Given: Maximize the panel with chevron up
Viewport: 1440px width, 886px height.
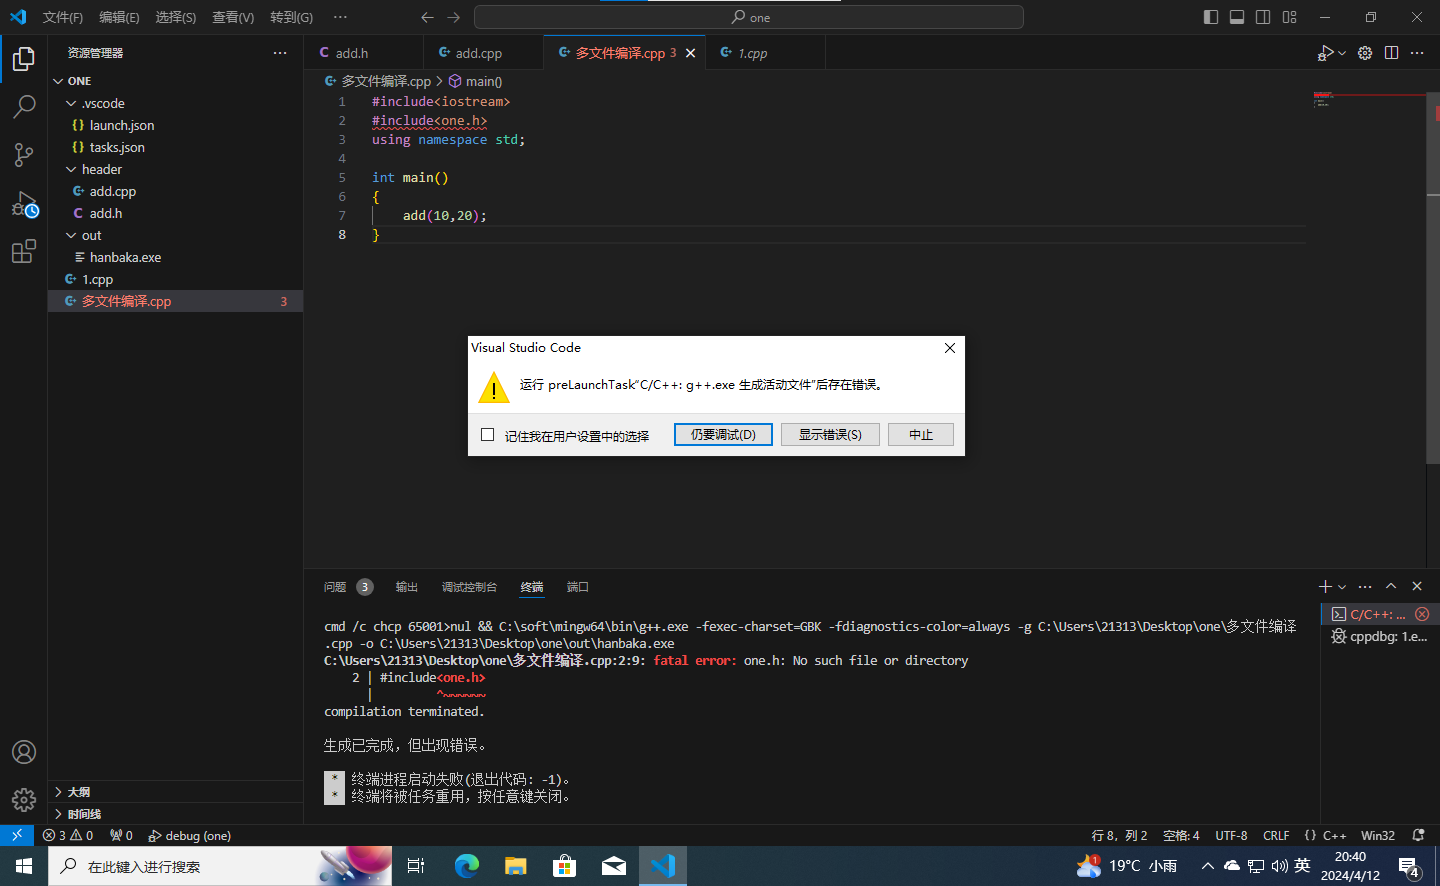Looking at the screenshot, I should point(1391,586).
